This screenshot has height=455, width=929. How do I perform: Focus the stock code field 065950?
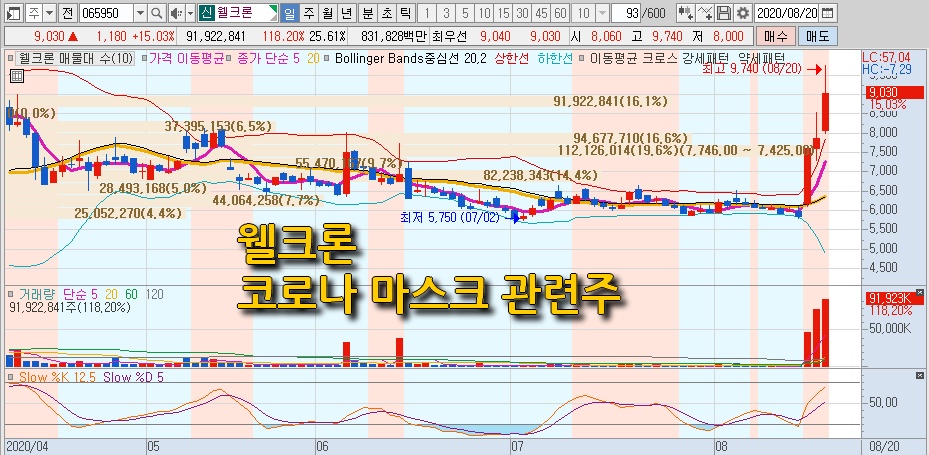point(105,12)
